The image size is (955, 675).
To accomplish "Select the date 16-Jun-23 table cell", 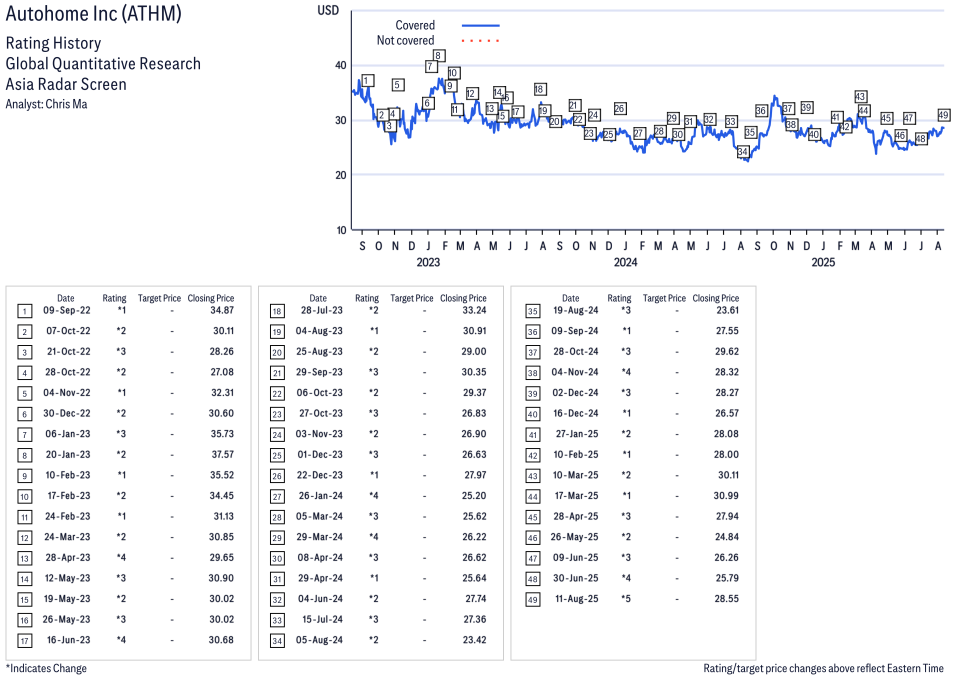I will (68, 640).
